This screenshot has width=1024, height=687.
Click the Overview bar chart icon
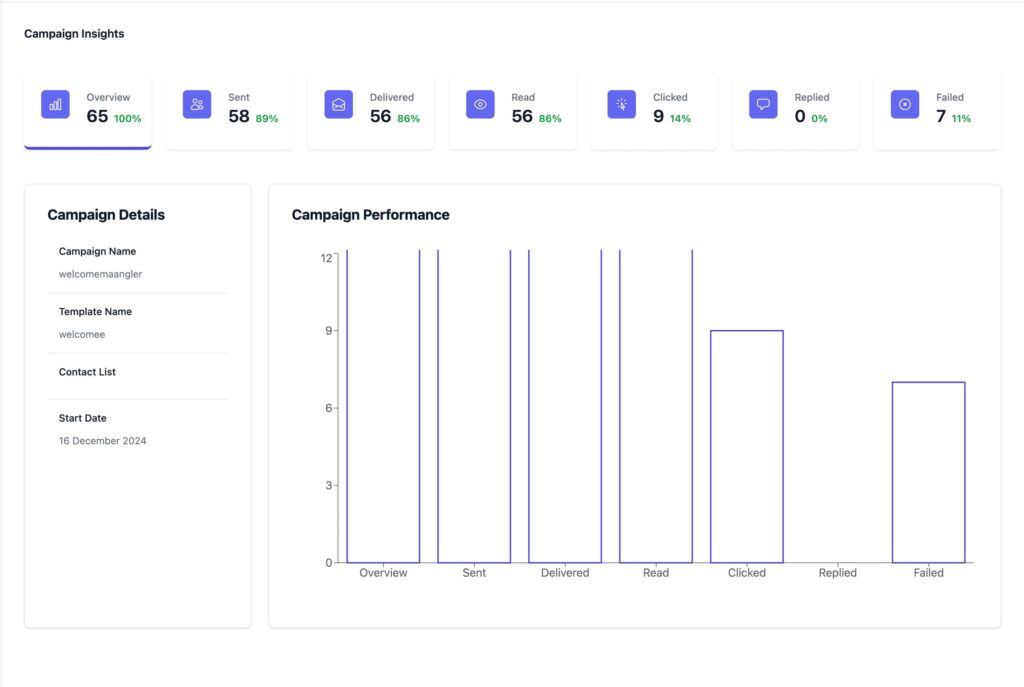55,104
